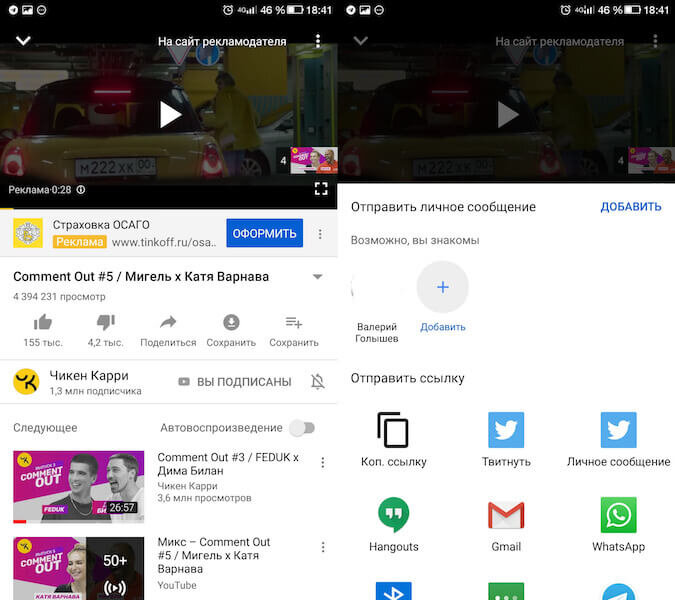This screenshot has width=675, height=600.
Task: Dislike the video with the thumbs down
Action: point(105,322)
